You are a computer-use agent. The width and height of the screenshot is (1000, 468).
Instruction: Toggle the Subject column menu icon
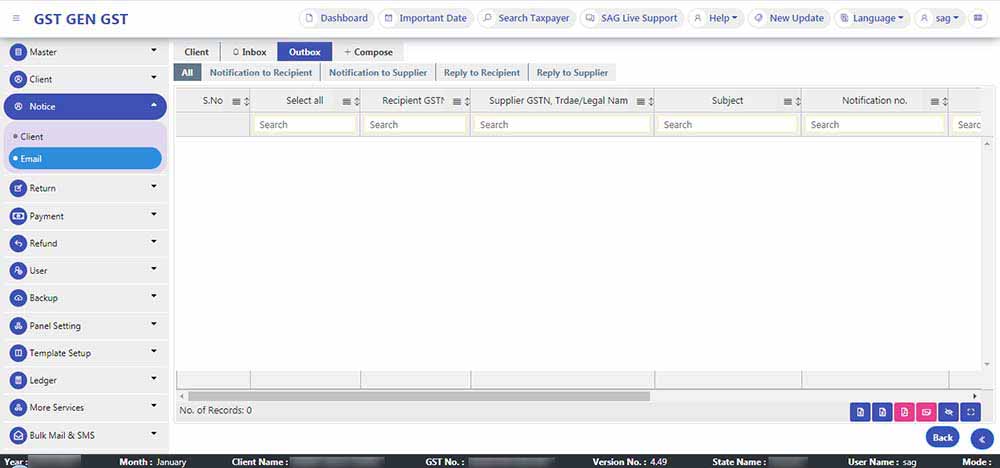787,101
